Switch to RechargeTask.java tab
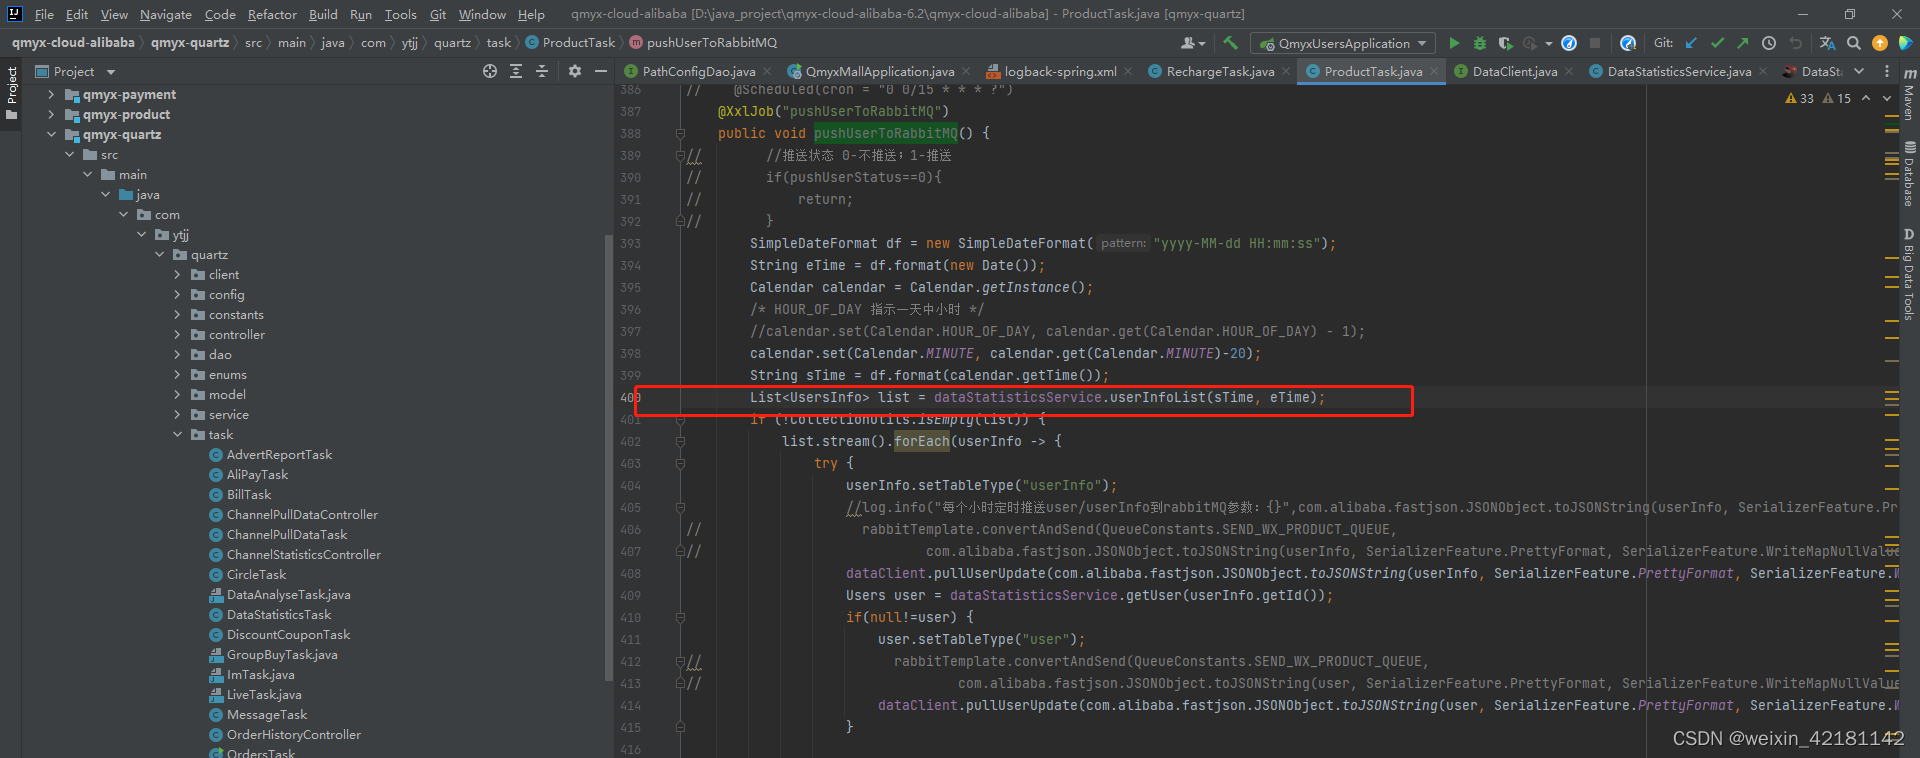 coord(1220,71)
